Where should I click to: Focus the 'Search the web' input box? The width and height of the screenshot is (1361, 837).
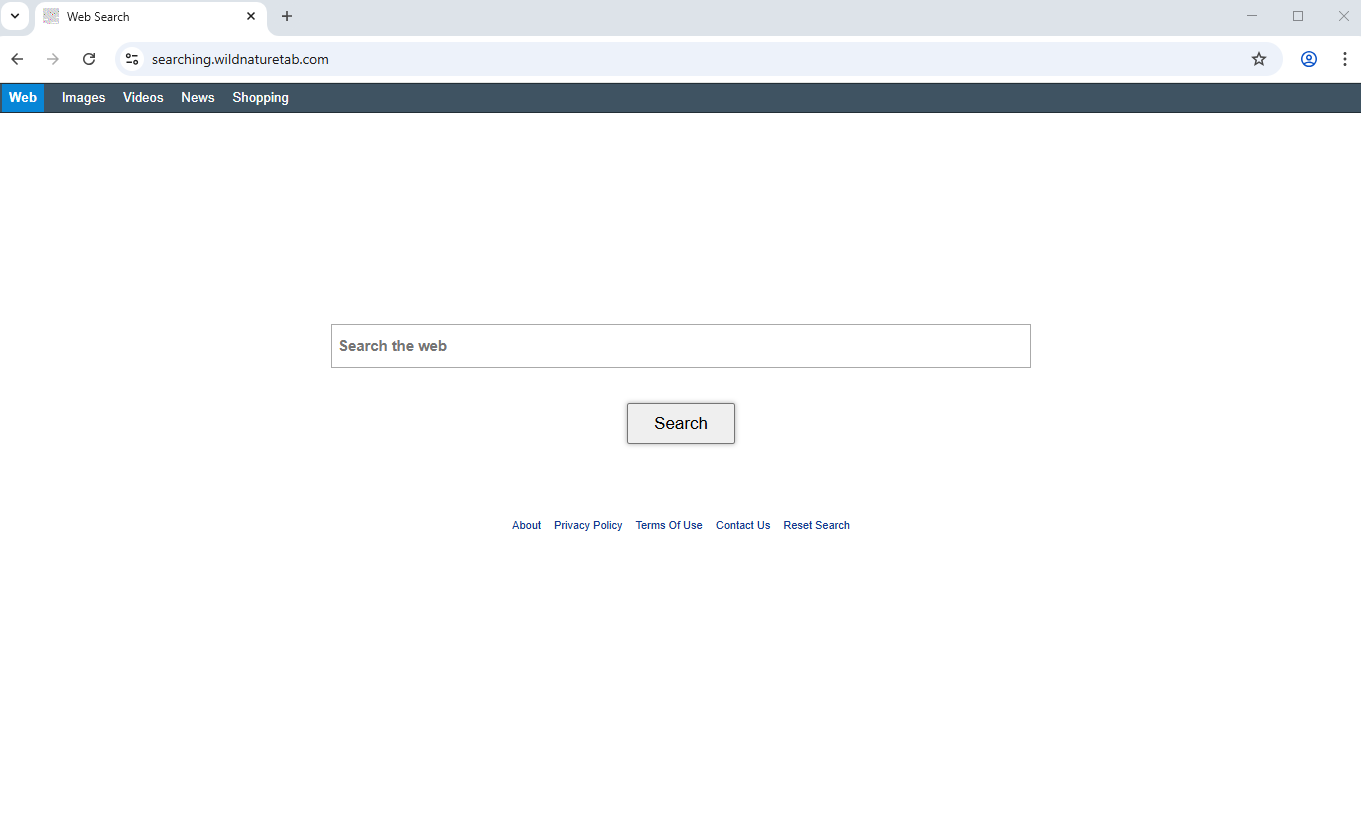pyautogui.click(x=681, y=346)
